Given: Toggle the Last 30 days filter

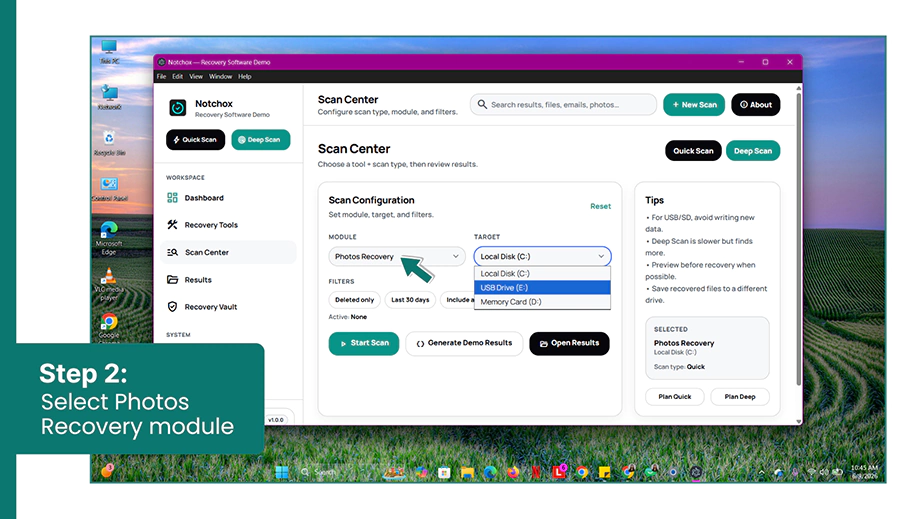Looking at the screenshot, I should [x=410, y=300].
